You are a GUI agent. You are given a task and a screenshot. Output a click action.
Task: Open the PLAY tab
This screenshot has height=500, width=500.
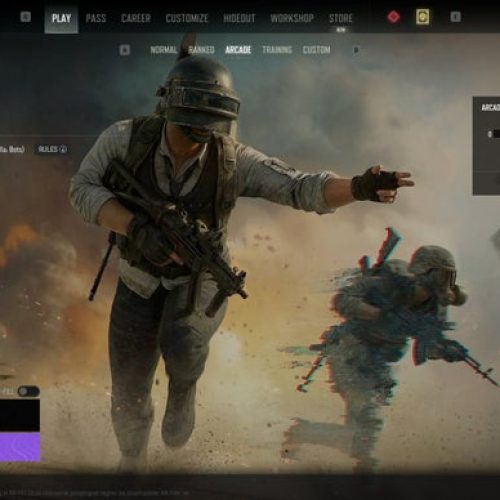[x=61, y=18]
